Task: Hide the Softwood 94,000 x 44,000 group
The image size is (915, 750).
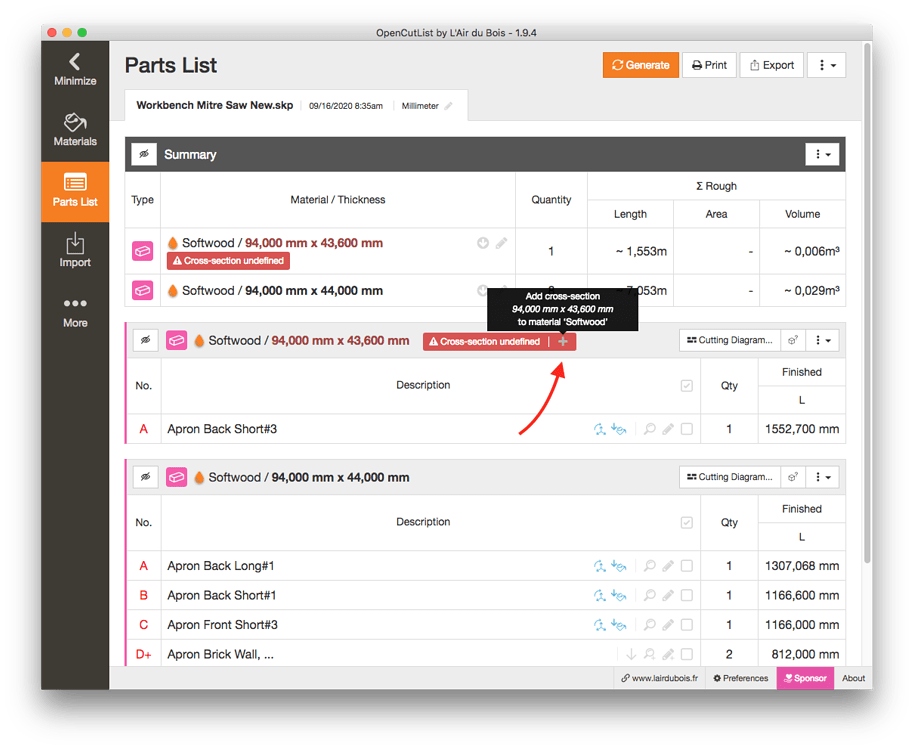Action: [x=145, y=477]
